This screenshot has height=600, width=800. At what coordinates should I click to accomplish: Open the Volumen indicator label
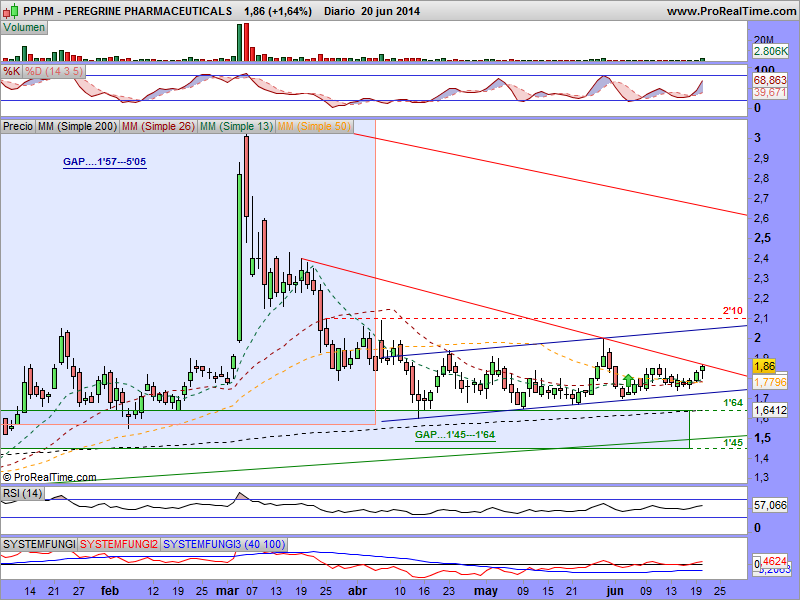[24, 28]
